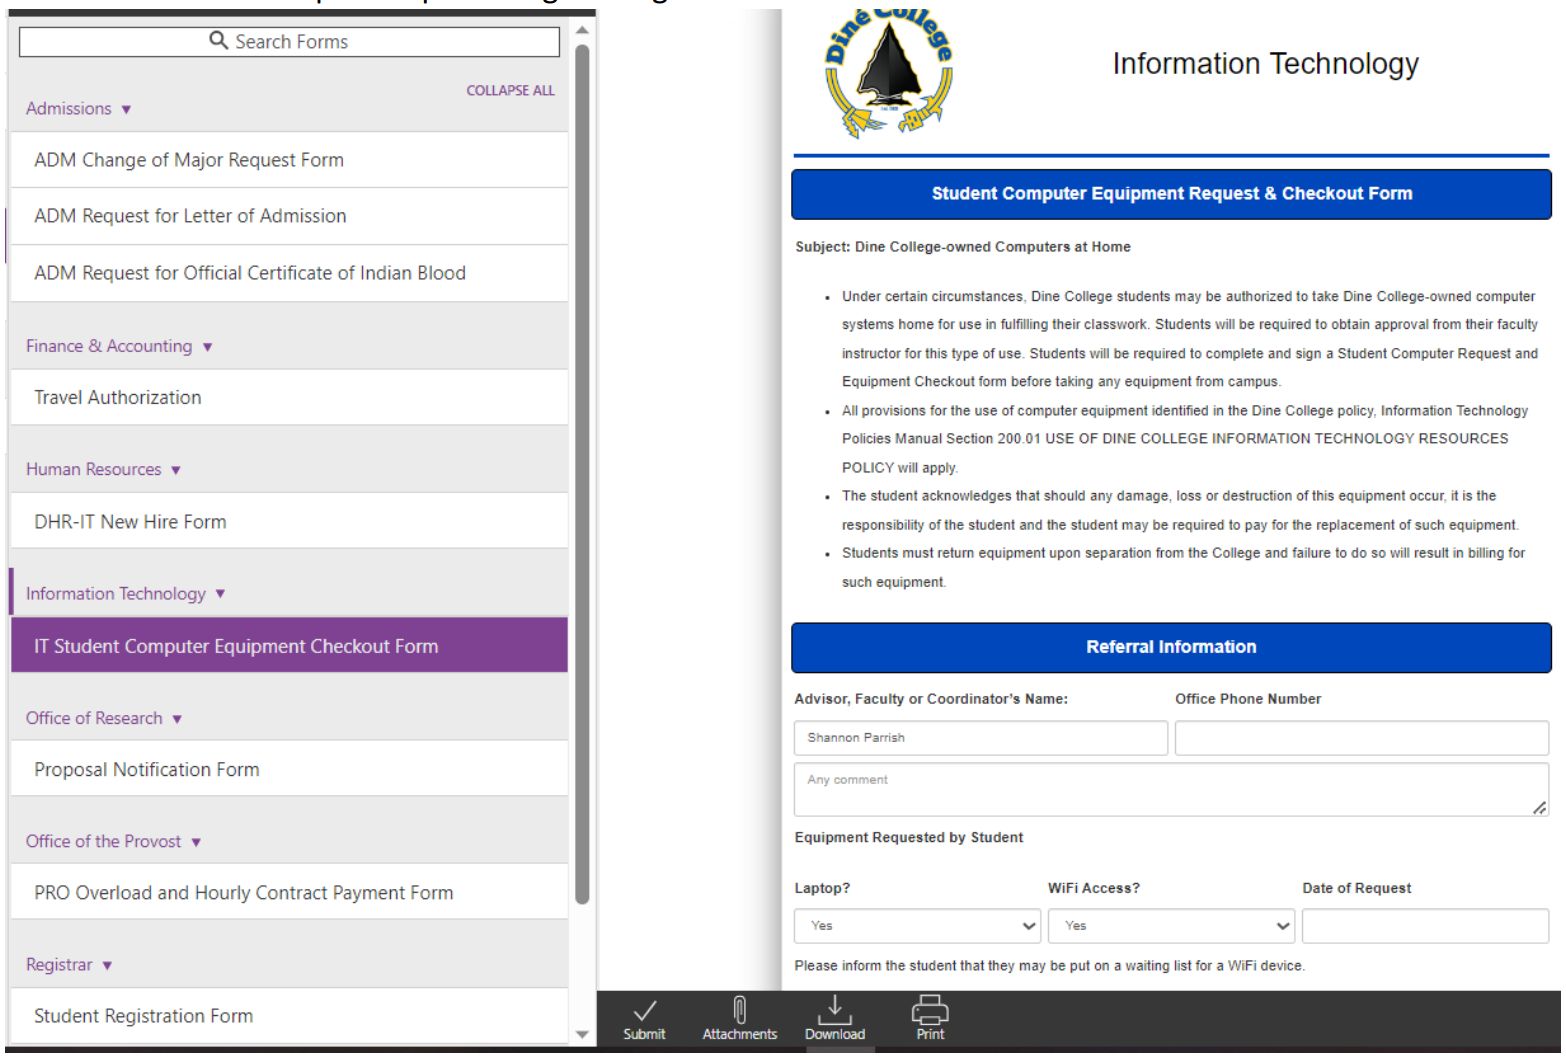Select IT Student Computer Equipment Checkout Form

pyautogui.click(x=289, y=646)
